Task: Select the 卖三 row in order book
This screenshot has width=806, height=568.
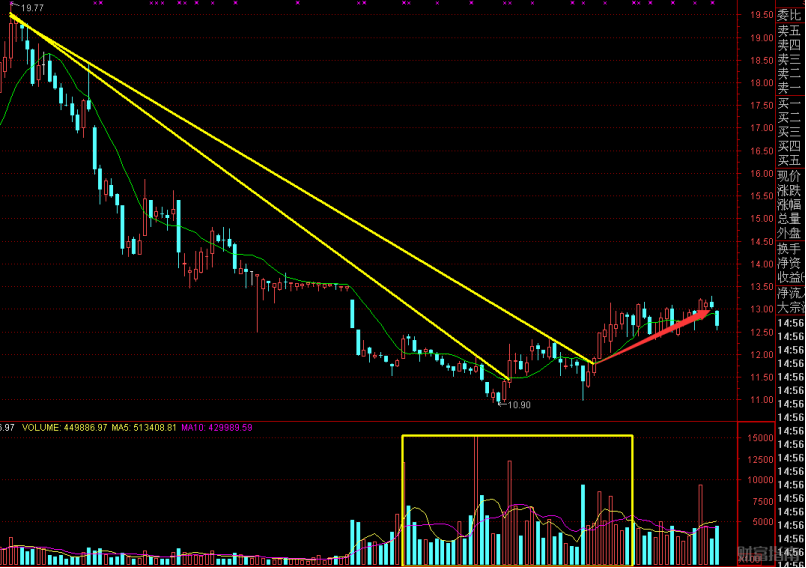Action: 789,60
